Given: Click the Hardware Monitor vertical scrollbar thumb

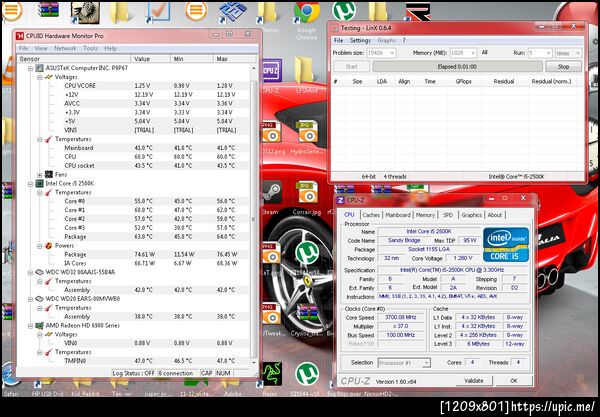Looking at the screenshot, I should click(x=253, y=218).
